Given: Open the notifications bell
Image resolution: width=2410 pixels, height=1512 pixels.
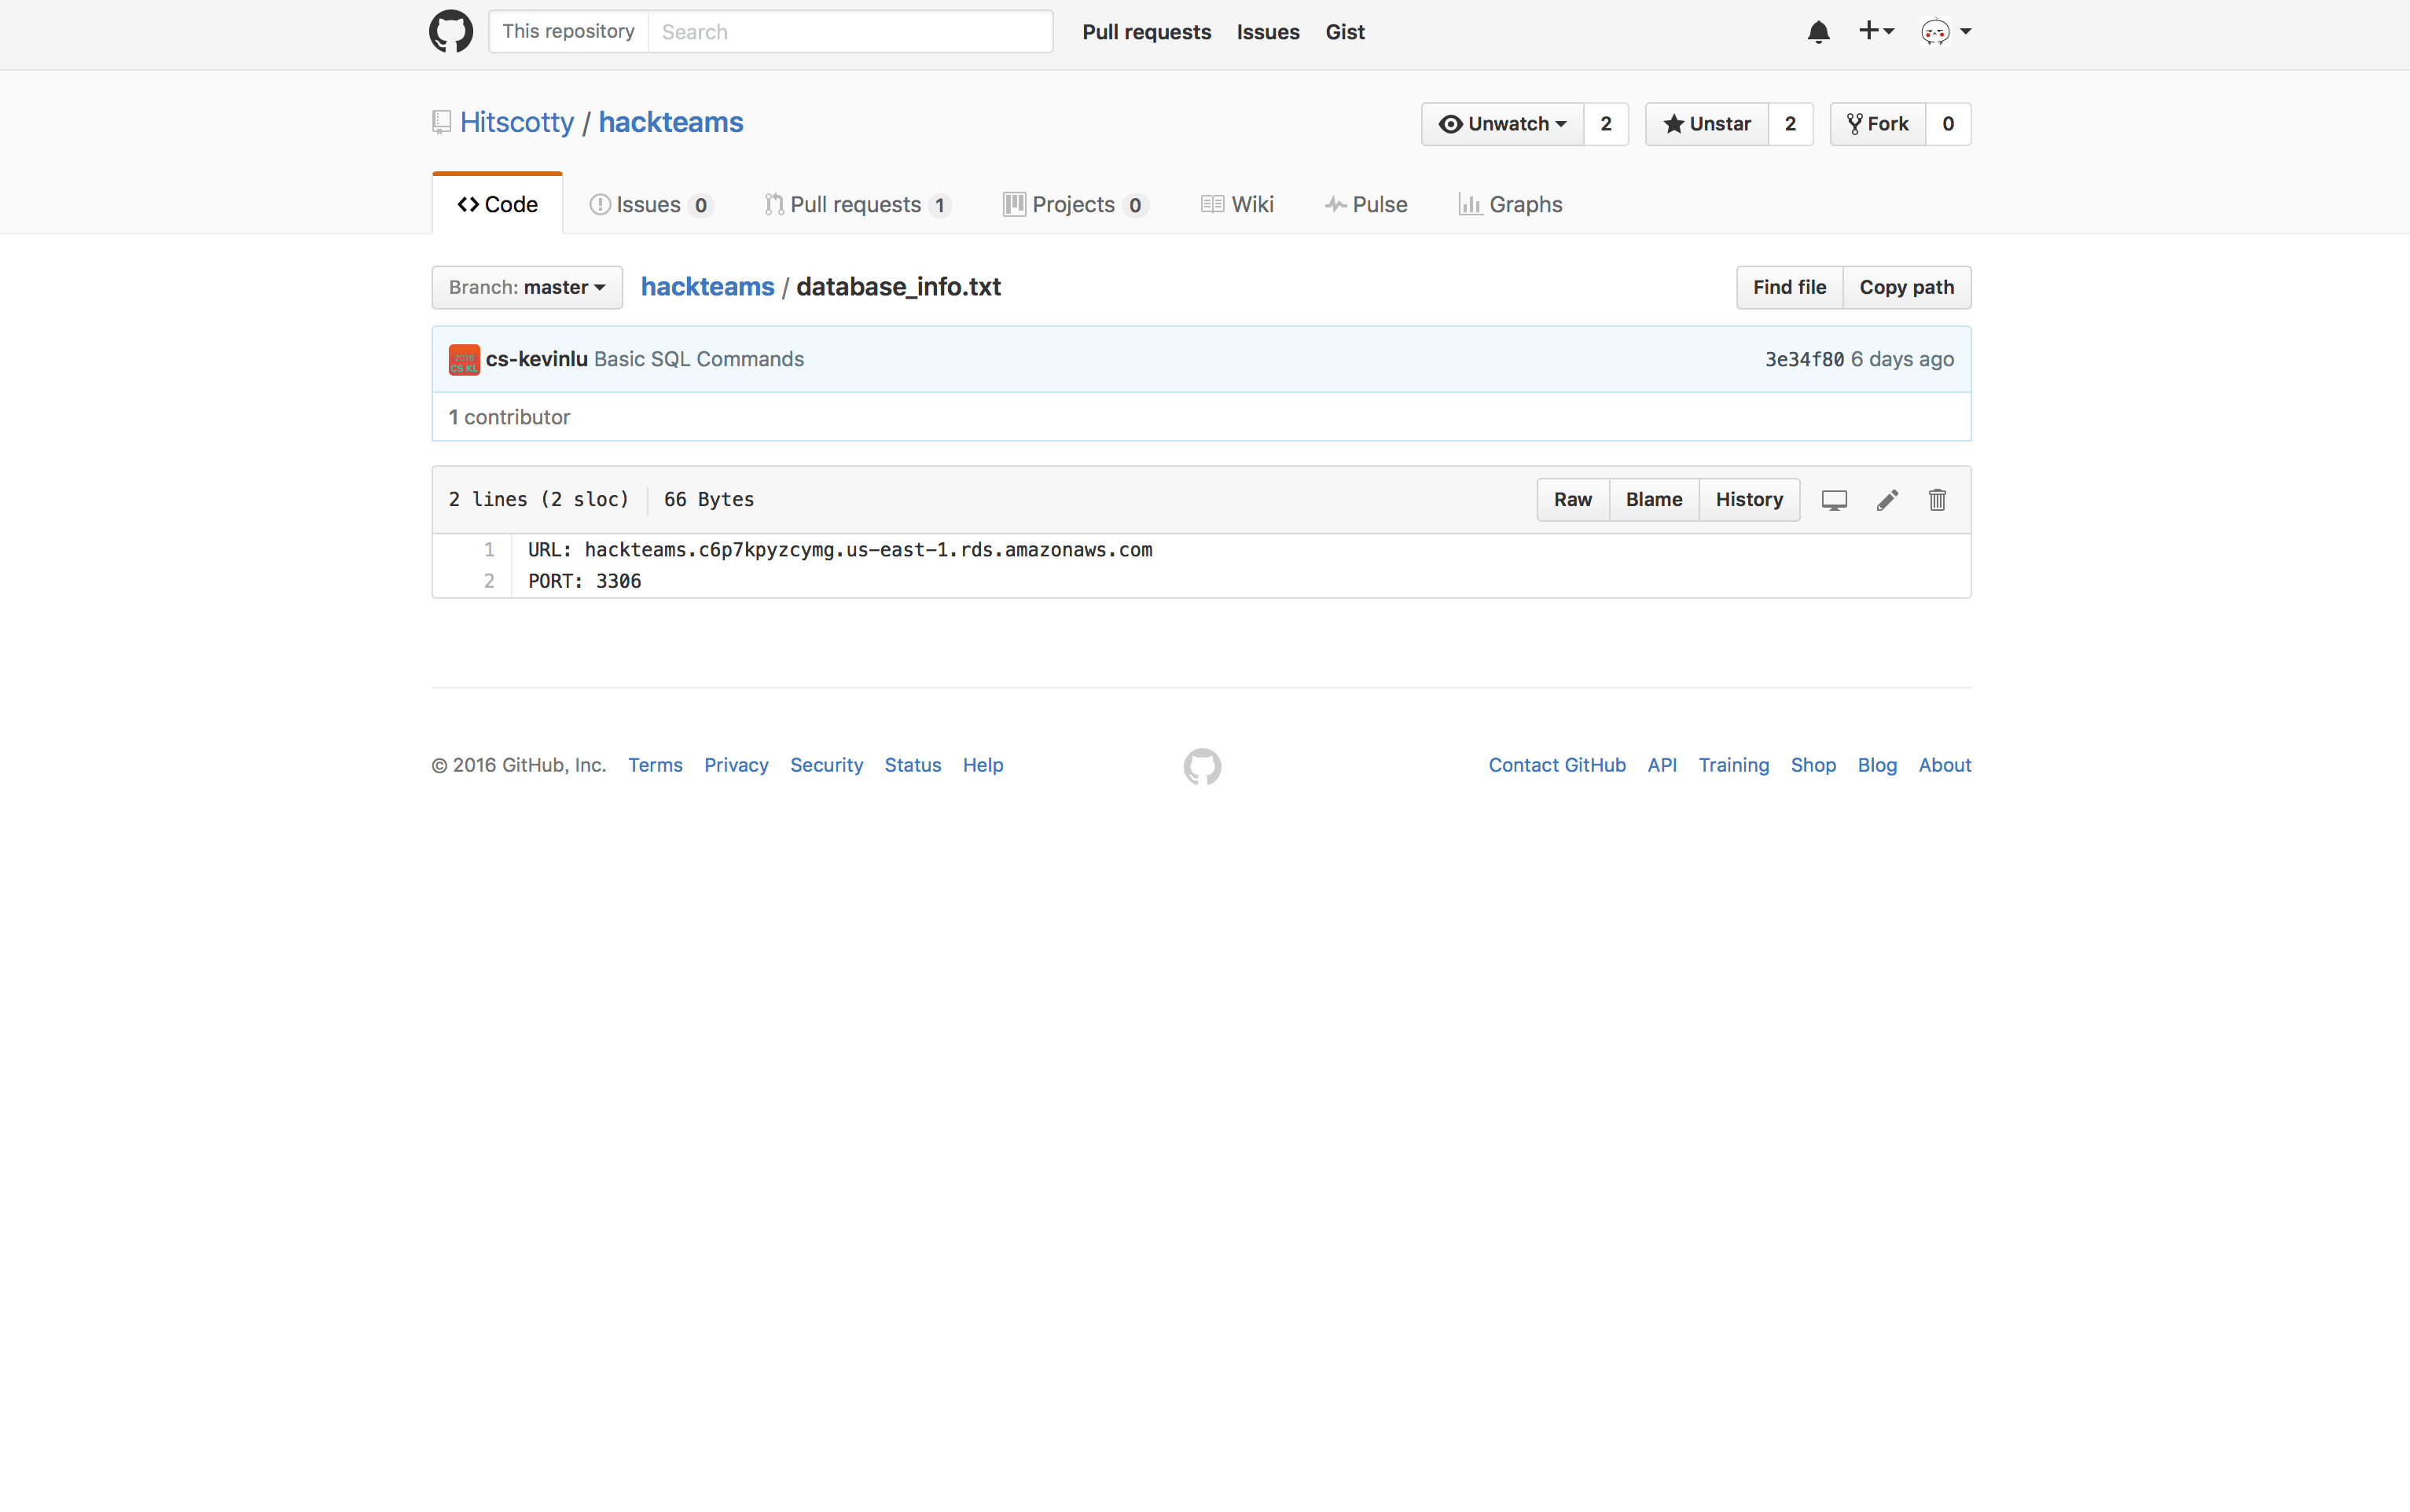Looking at the screenshot, I should 1818,32.
